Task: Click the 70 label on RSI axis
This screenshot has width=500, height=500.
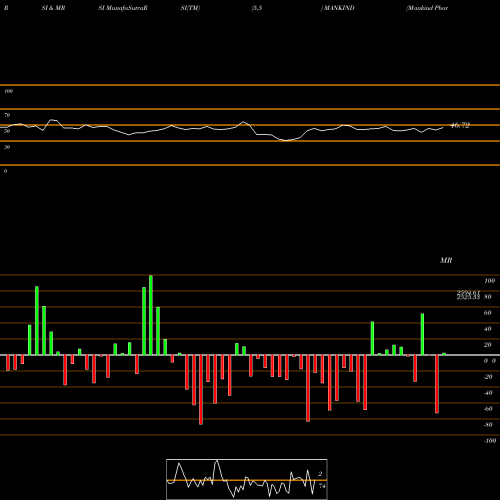Action: [x=7, y=115]
